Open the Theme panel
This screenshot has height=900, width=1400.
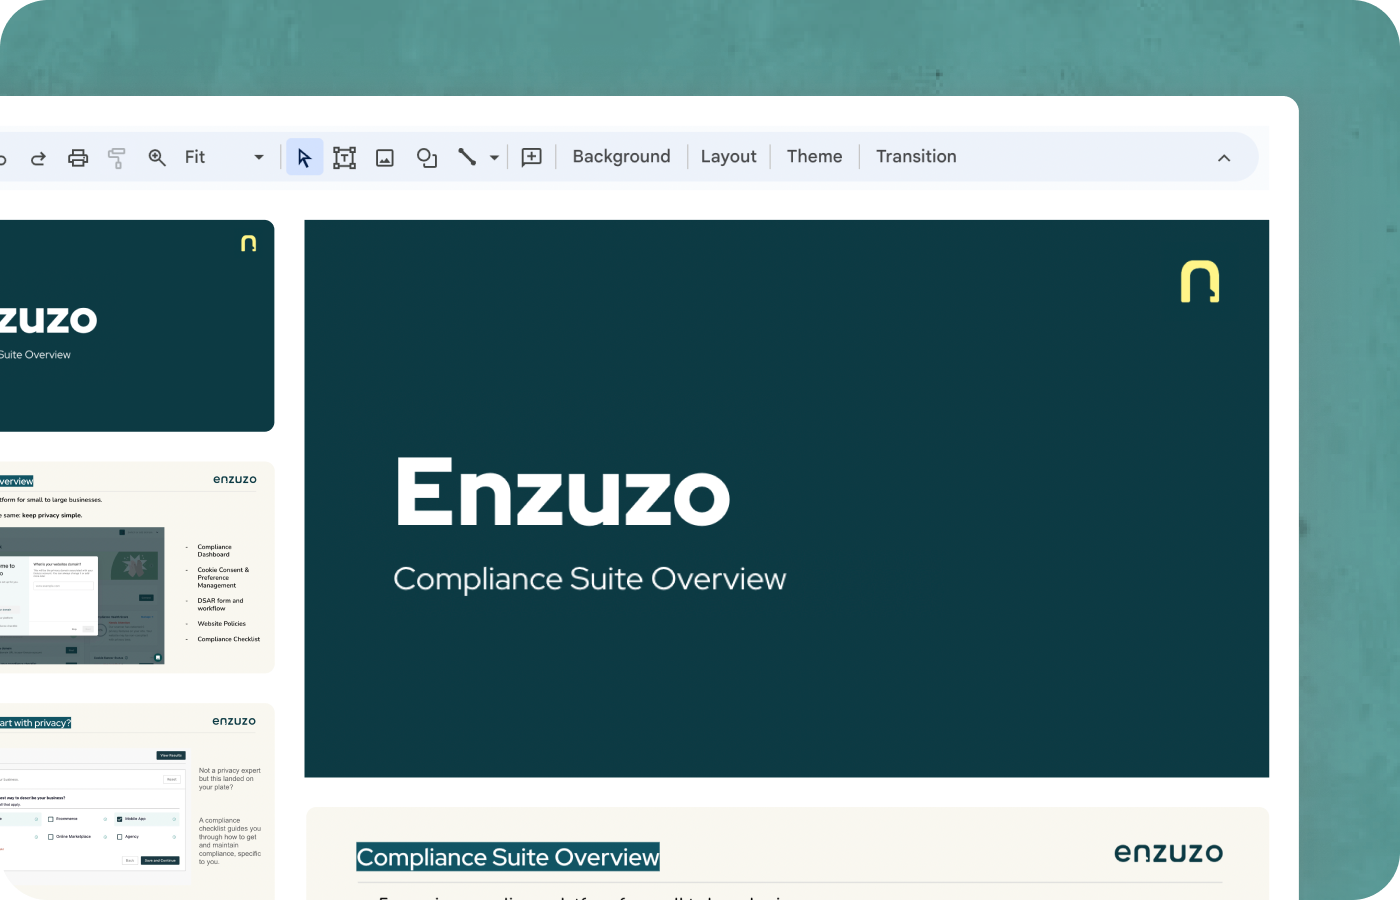[x=815, y=157]
